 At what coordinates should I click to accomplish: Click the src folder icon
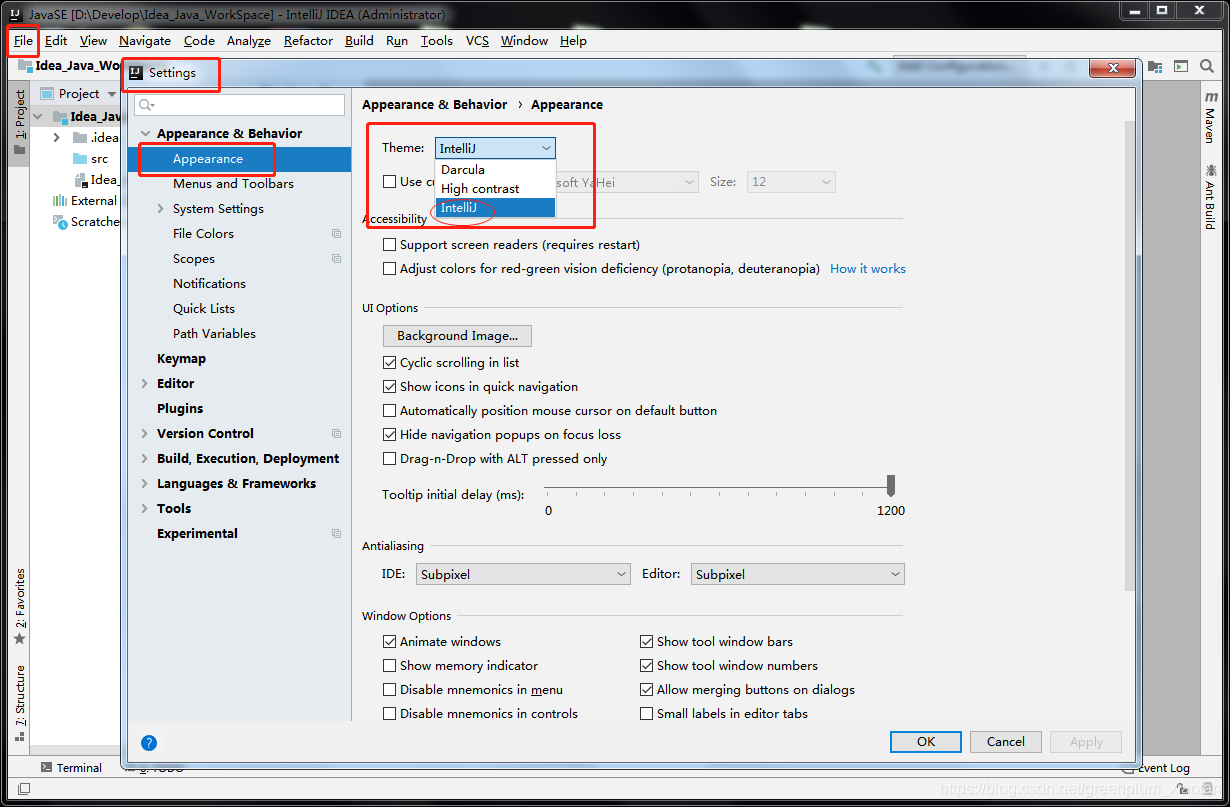coord(80,159)
